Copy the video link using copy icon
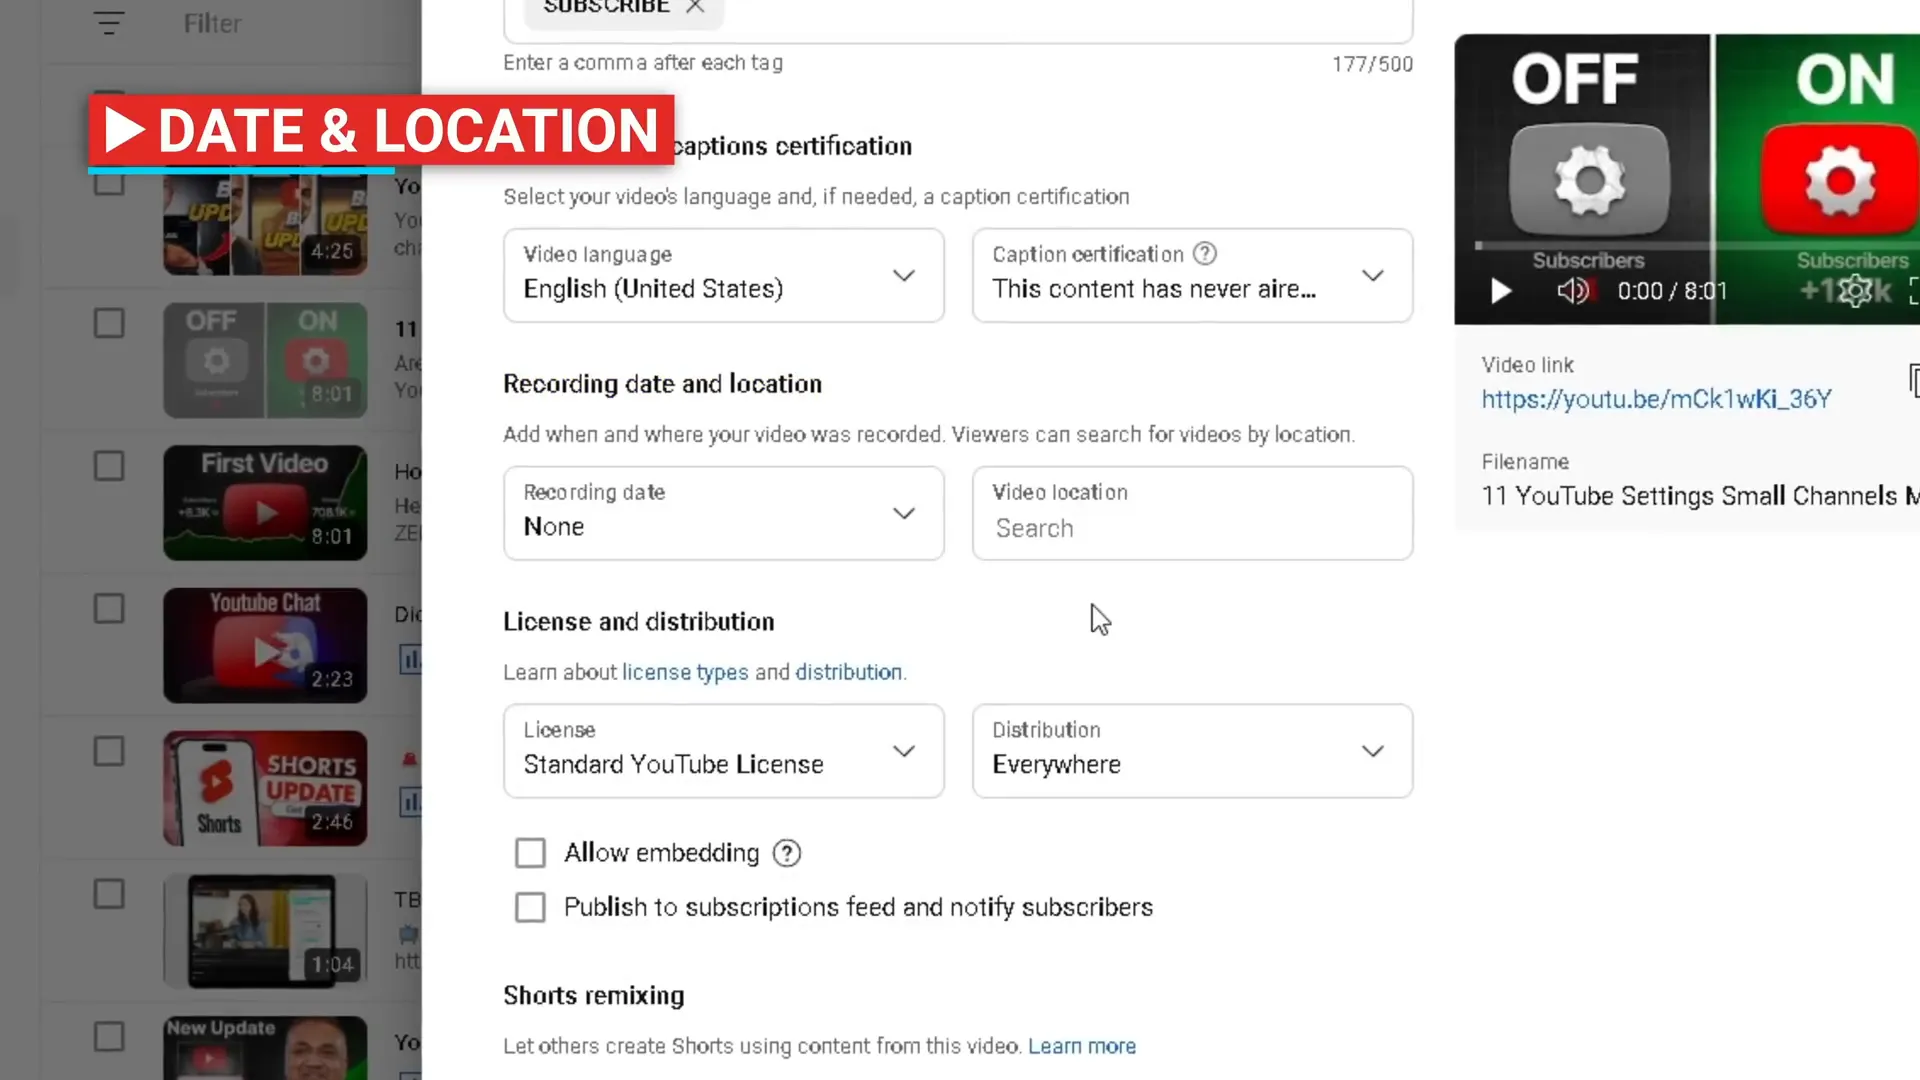The width and height of the screenshot is (1920, 1080). pos(1913,381)
